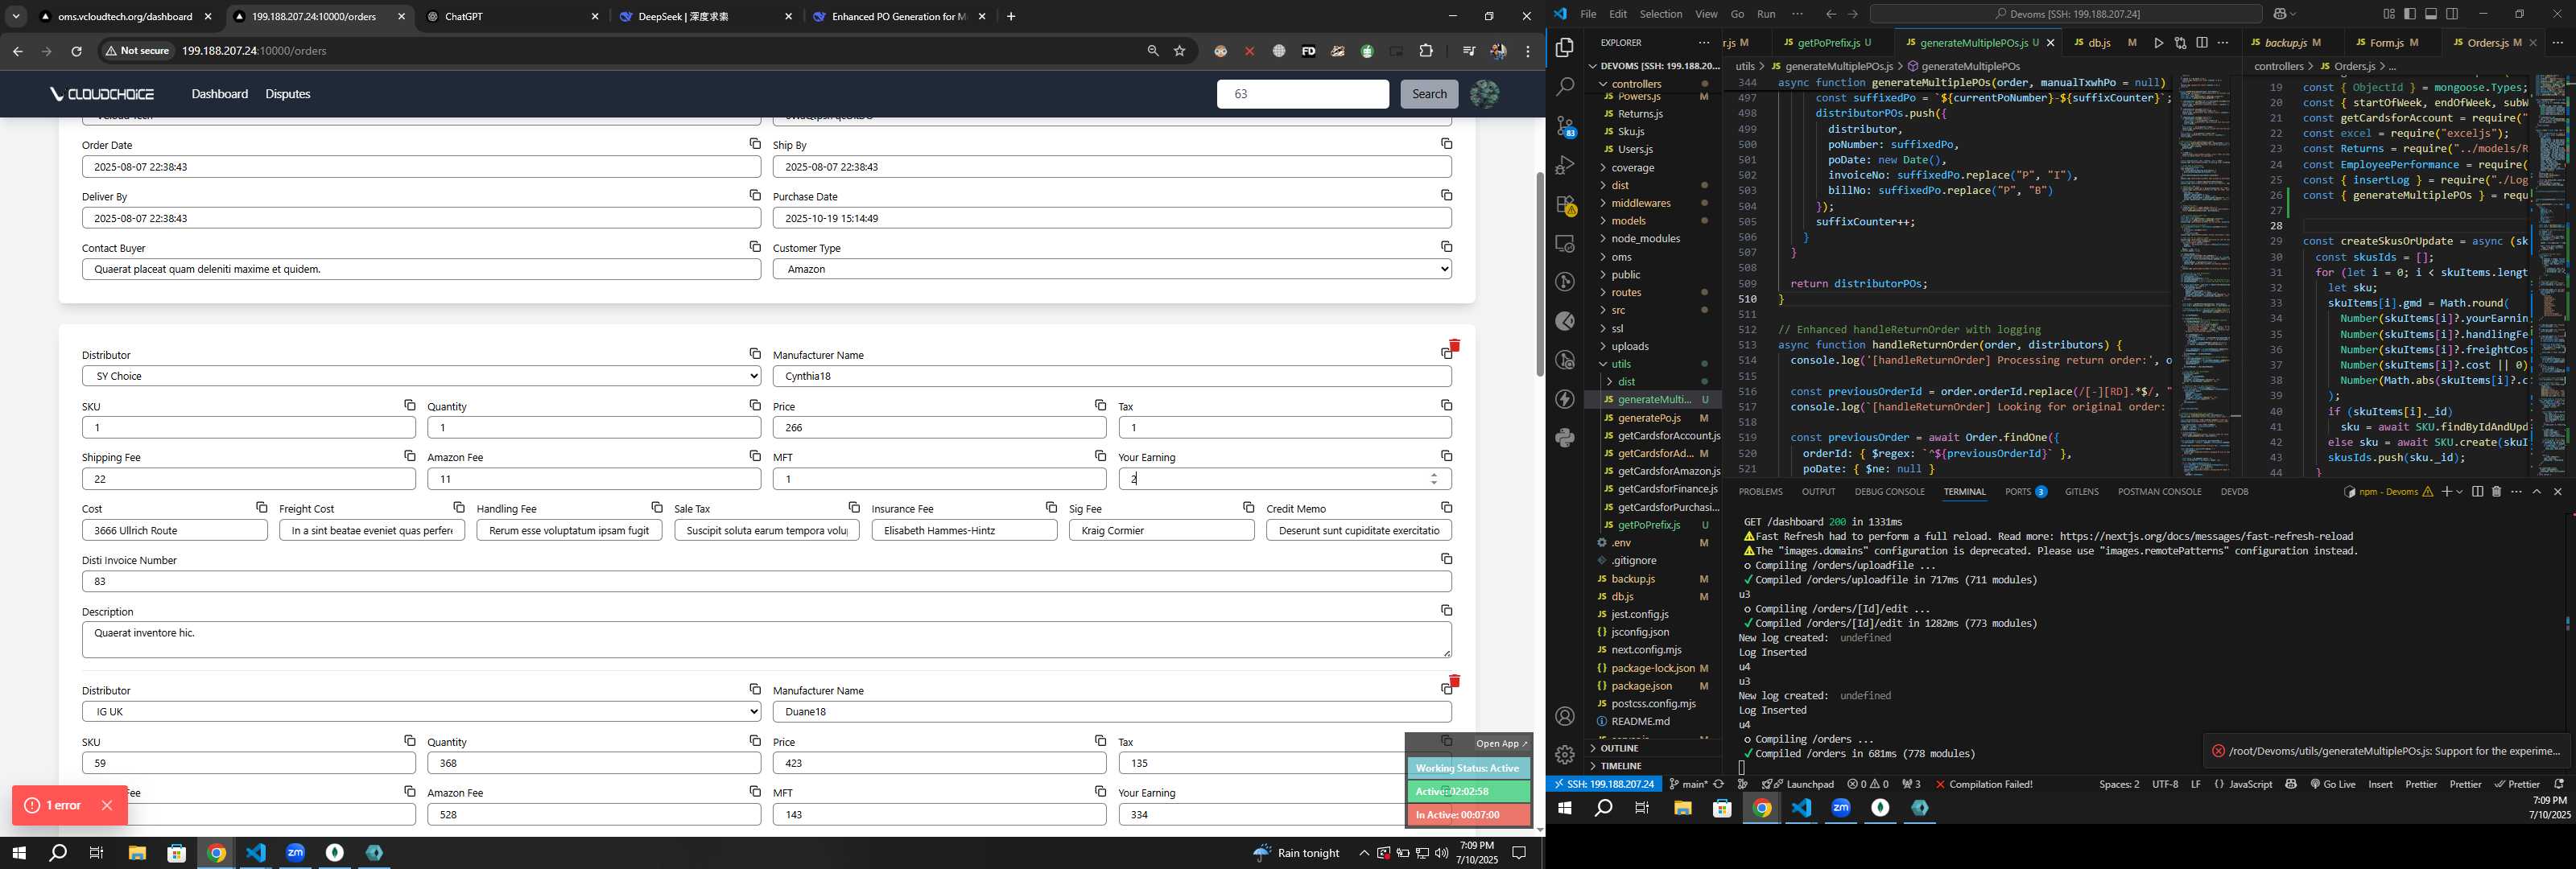The width and height of the screenshot is (2576, 869).
Task: Open the VS Code Run menu
Action: [1766, 14]
